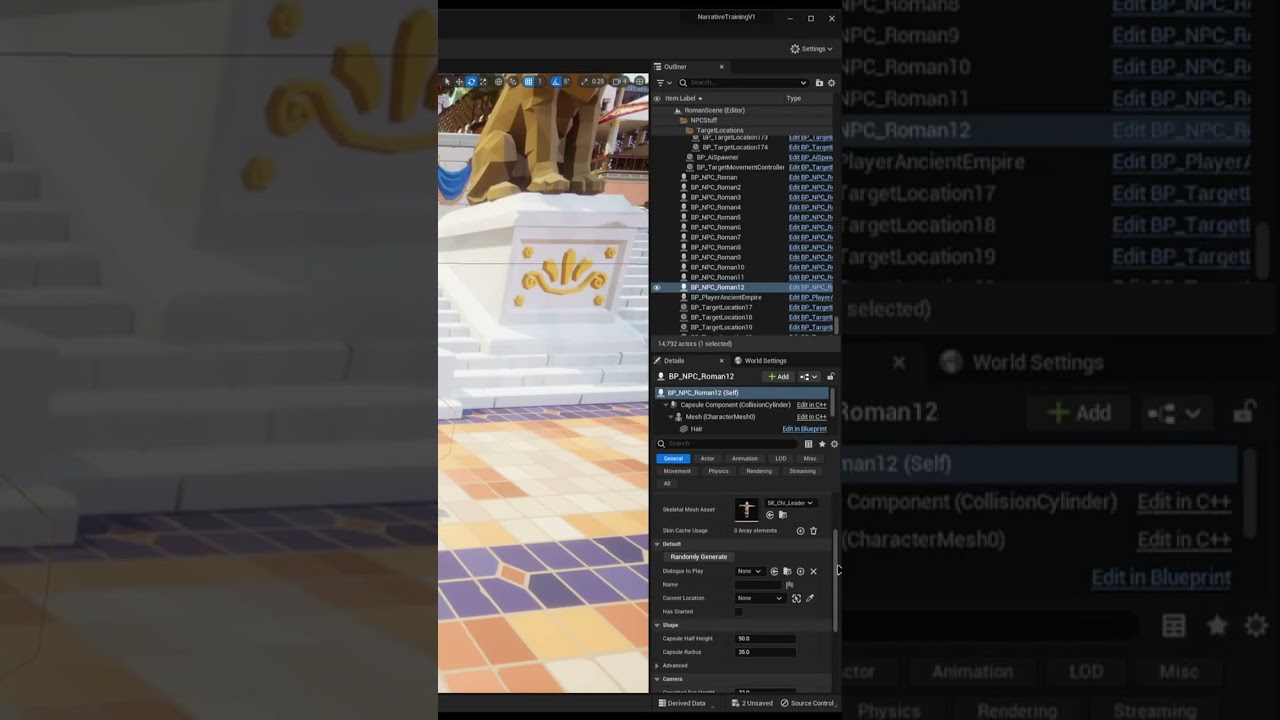The width and height of the screenshot is (1280, 720).
Task: Toggle the Has Started checkbox
Action: (739, 611)
